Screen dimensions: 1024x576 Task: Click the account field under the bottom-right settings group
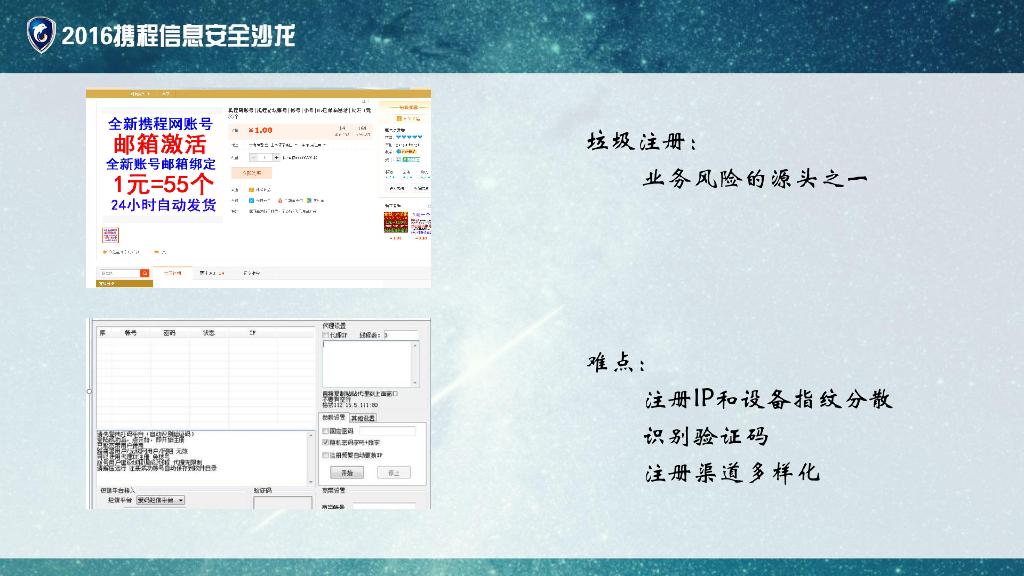(384, 506)
